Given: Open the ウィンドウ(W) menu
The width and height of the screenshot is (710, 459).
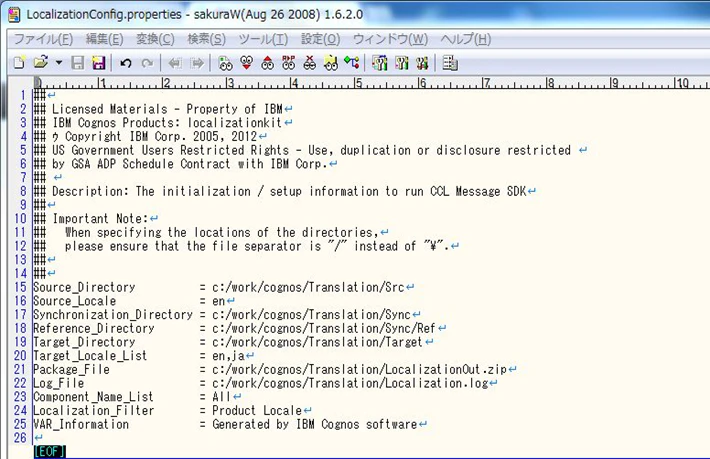Looking at the screenshot, I should pos(390,39).
